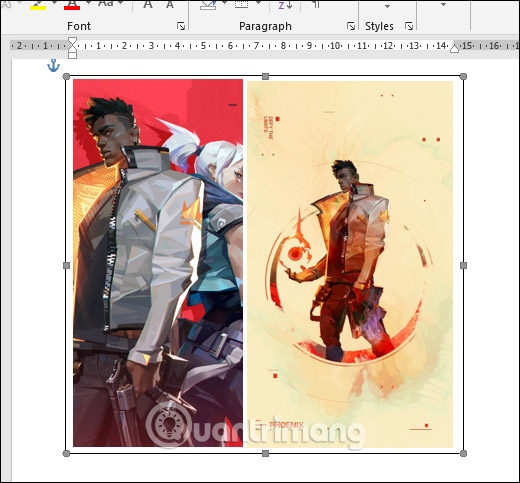Click the Borders icon in Paragraph group

[241, 4]
